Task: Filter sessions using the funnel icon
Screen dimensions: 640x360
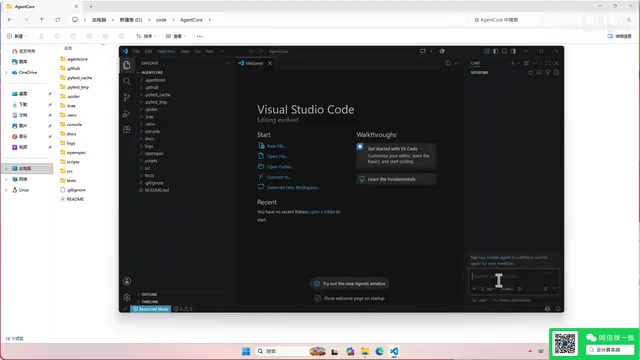Action: pos(547,73)
